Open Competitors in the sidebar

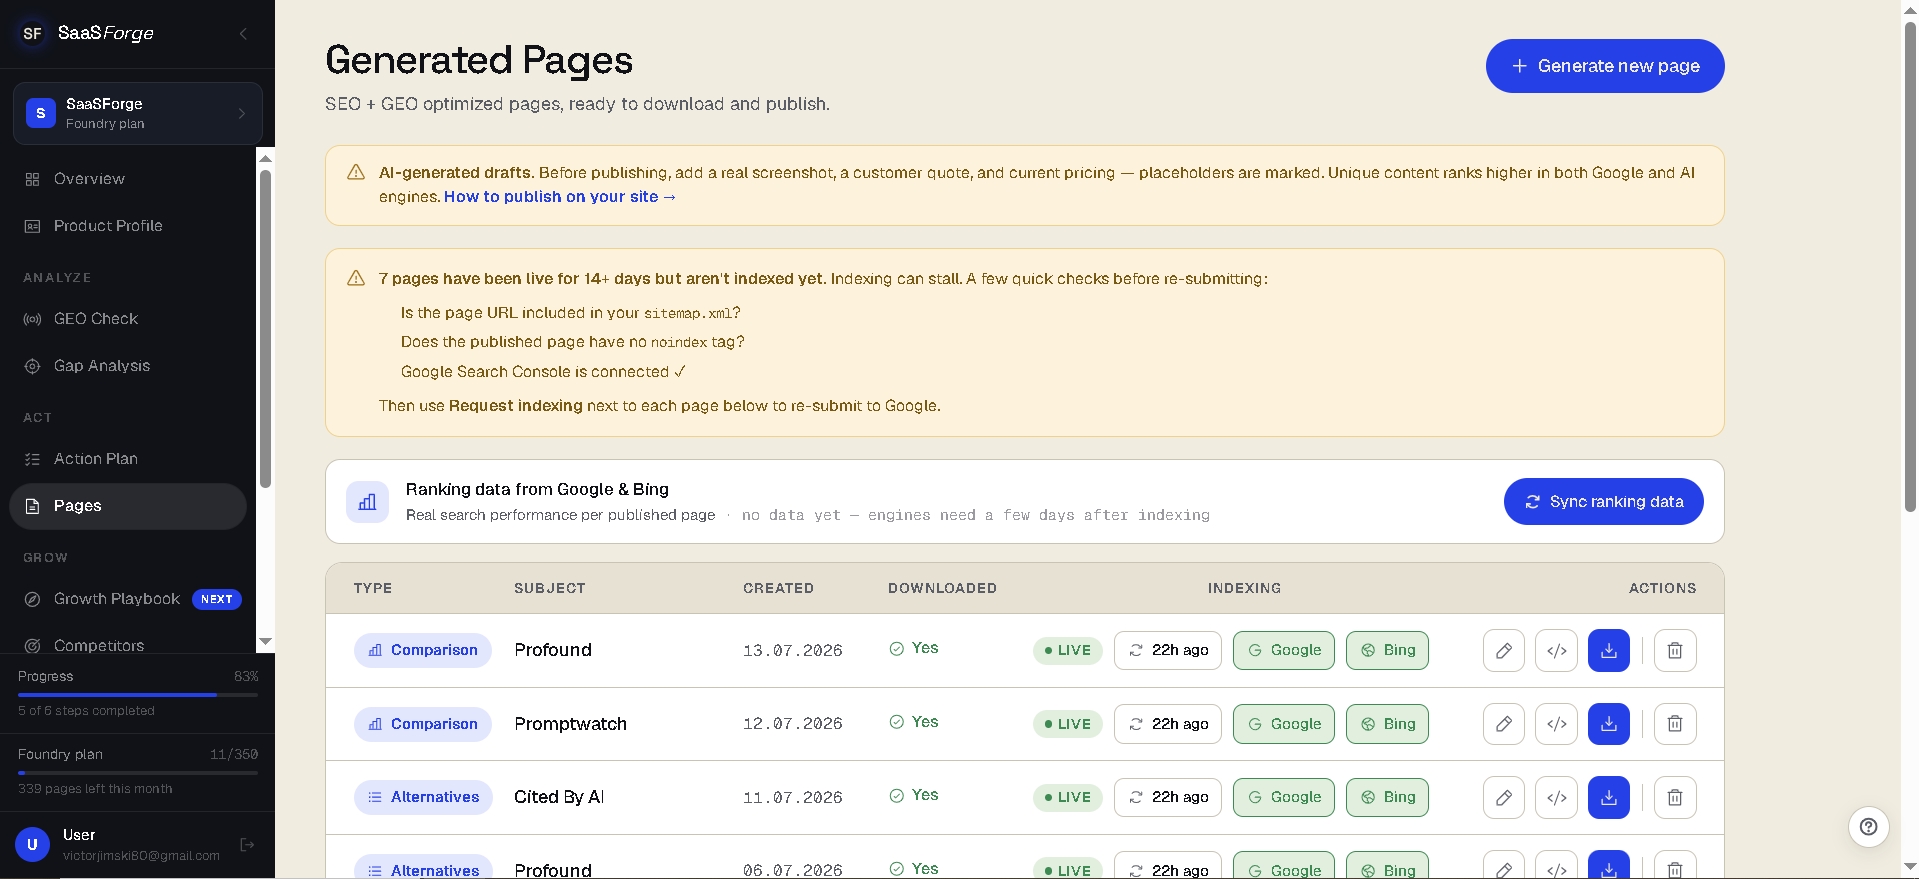(x=128, y=645)
